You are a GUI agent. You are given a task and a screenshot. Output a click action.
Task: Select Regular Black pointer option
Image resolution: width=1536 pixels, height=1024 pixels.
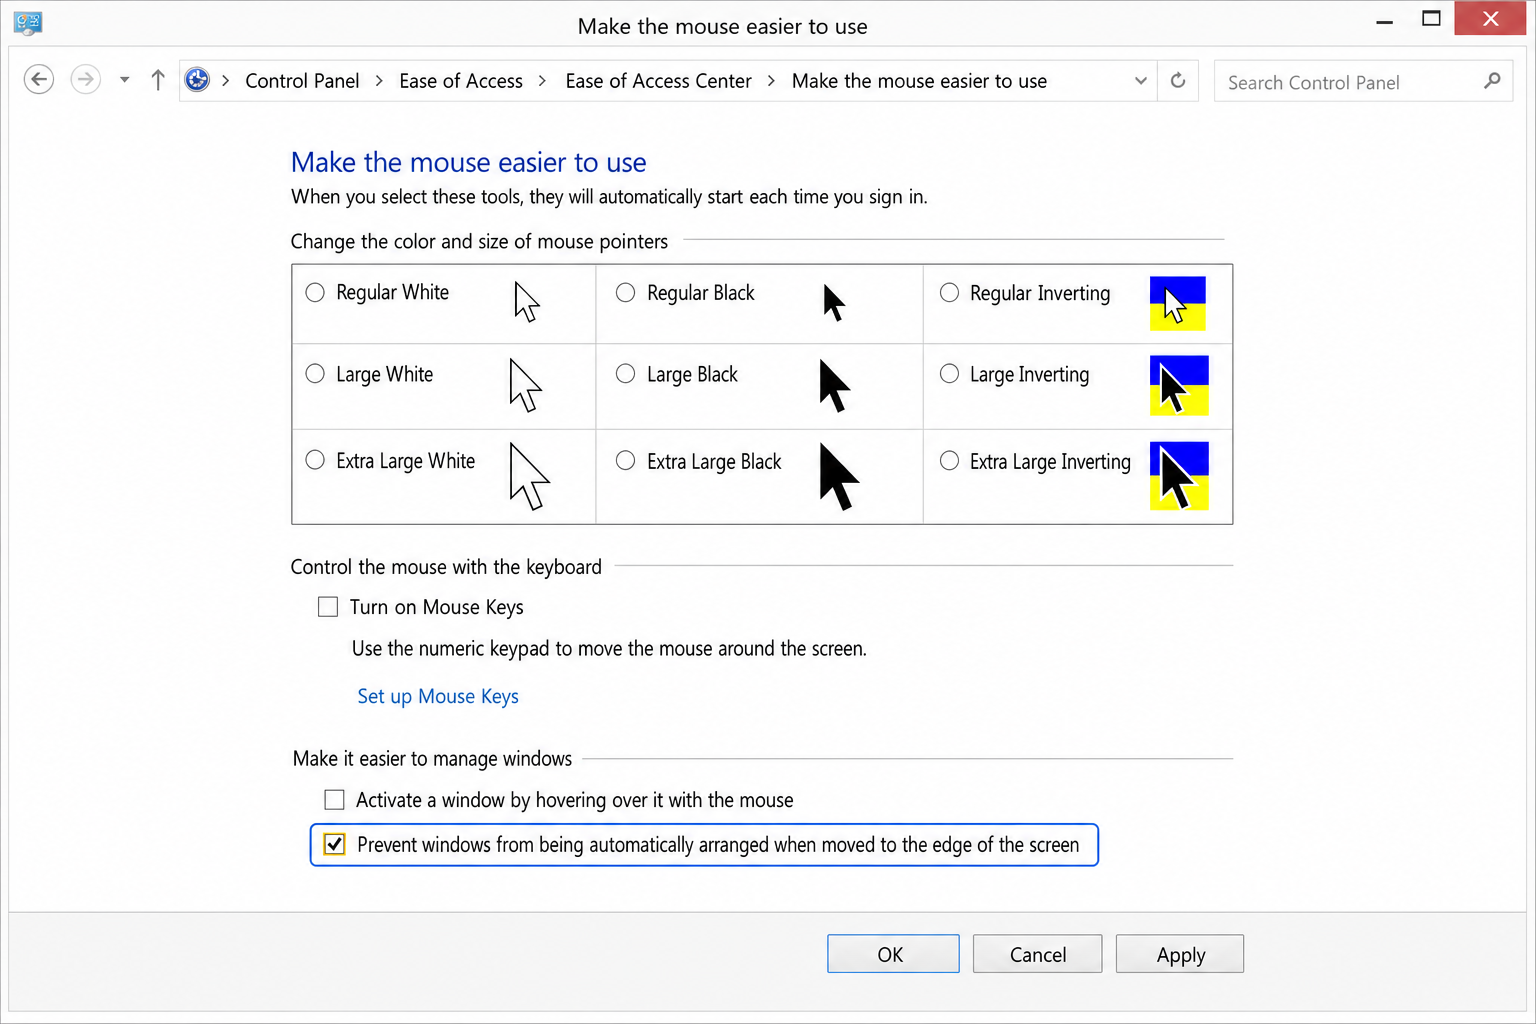pyautogui.click(x=625, y=292)
